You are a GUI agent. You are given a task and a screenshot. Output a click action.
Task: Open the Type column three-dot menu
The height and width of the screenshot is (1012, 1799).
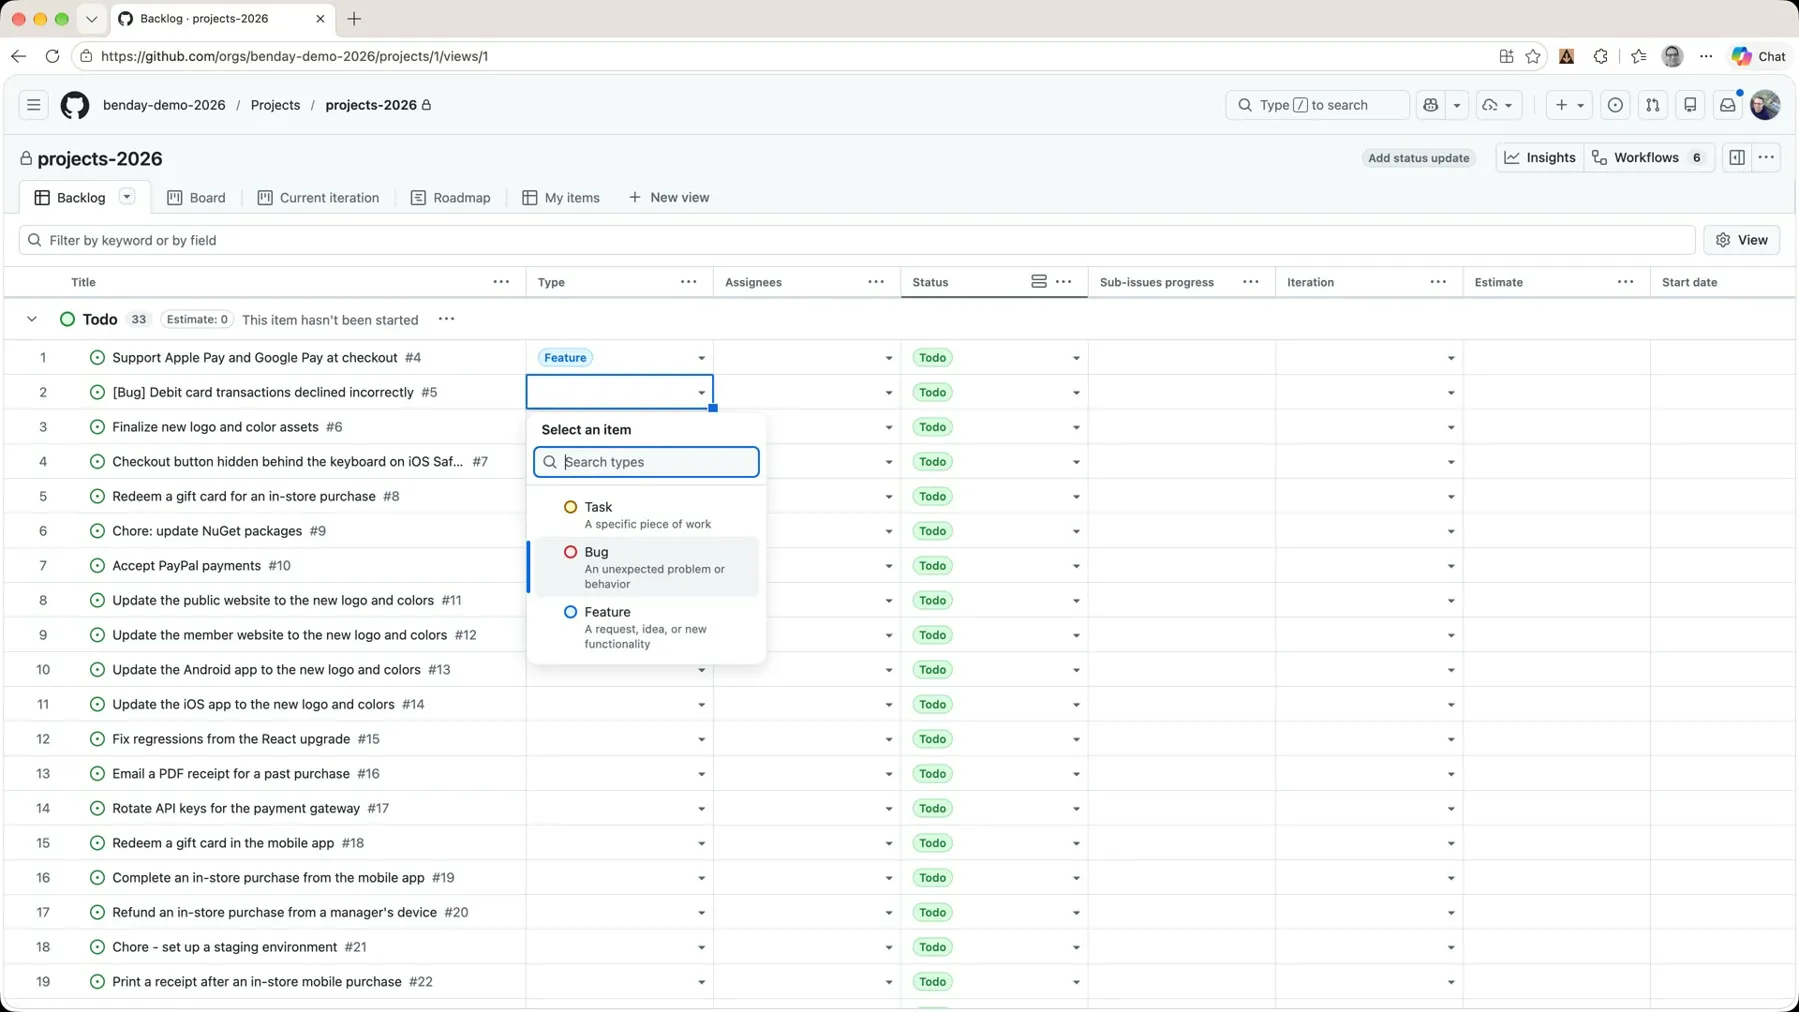point(688,282)
